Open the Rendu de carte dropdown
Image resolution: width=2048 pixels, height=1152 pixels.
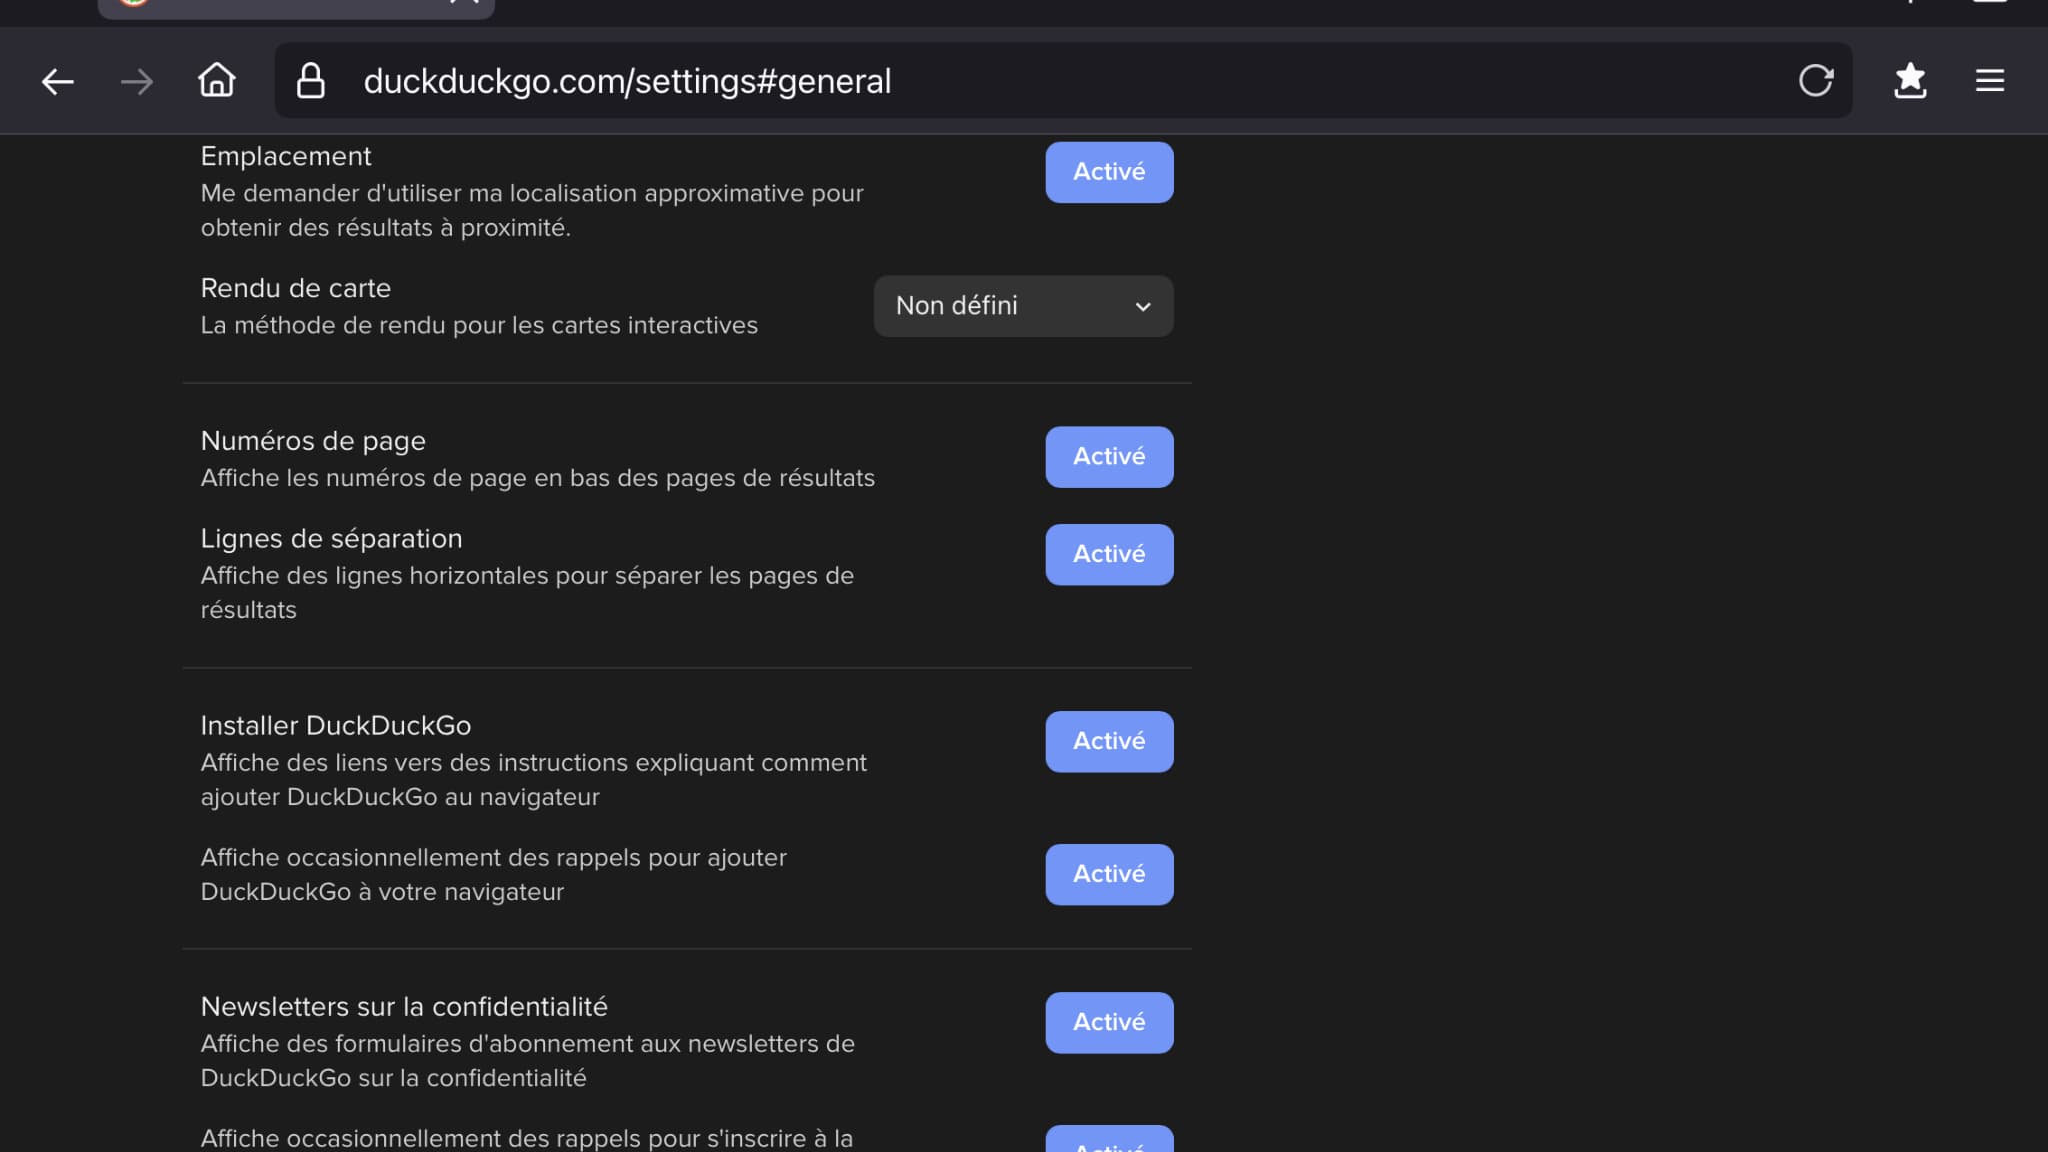click(1023, 306)
